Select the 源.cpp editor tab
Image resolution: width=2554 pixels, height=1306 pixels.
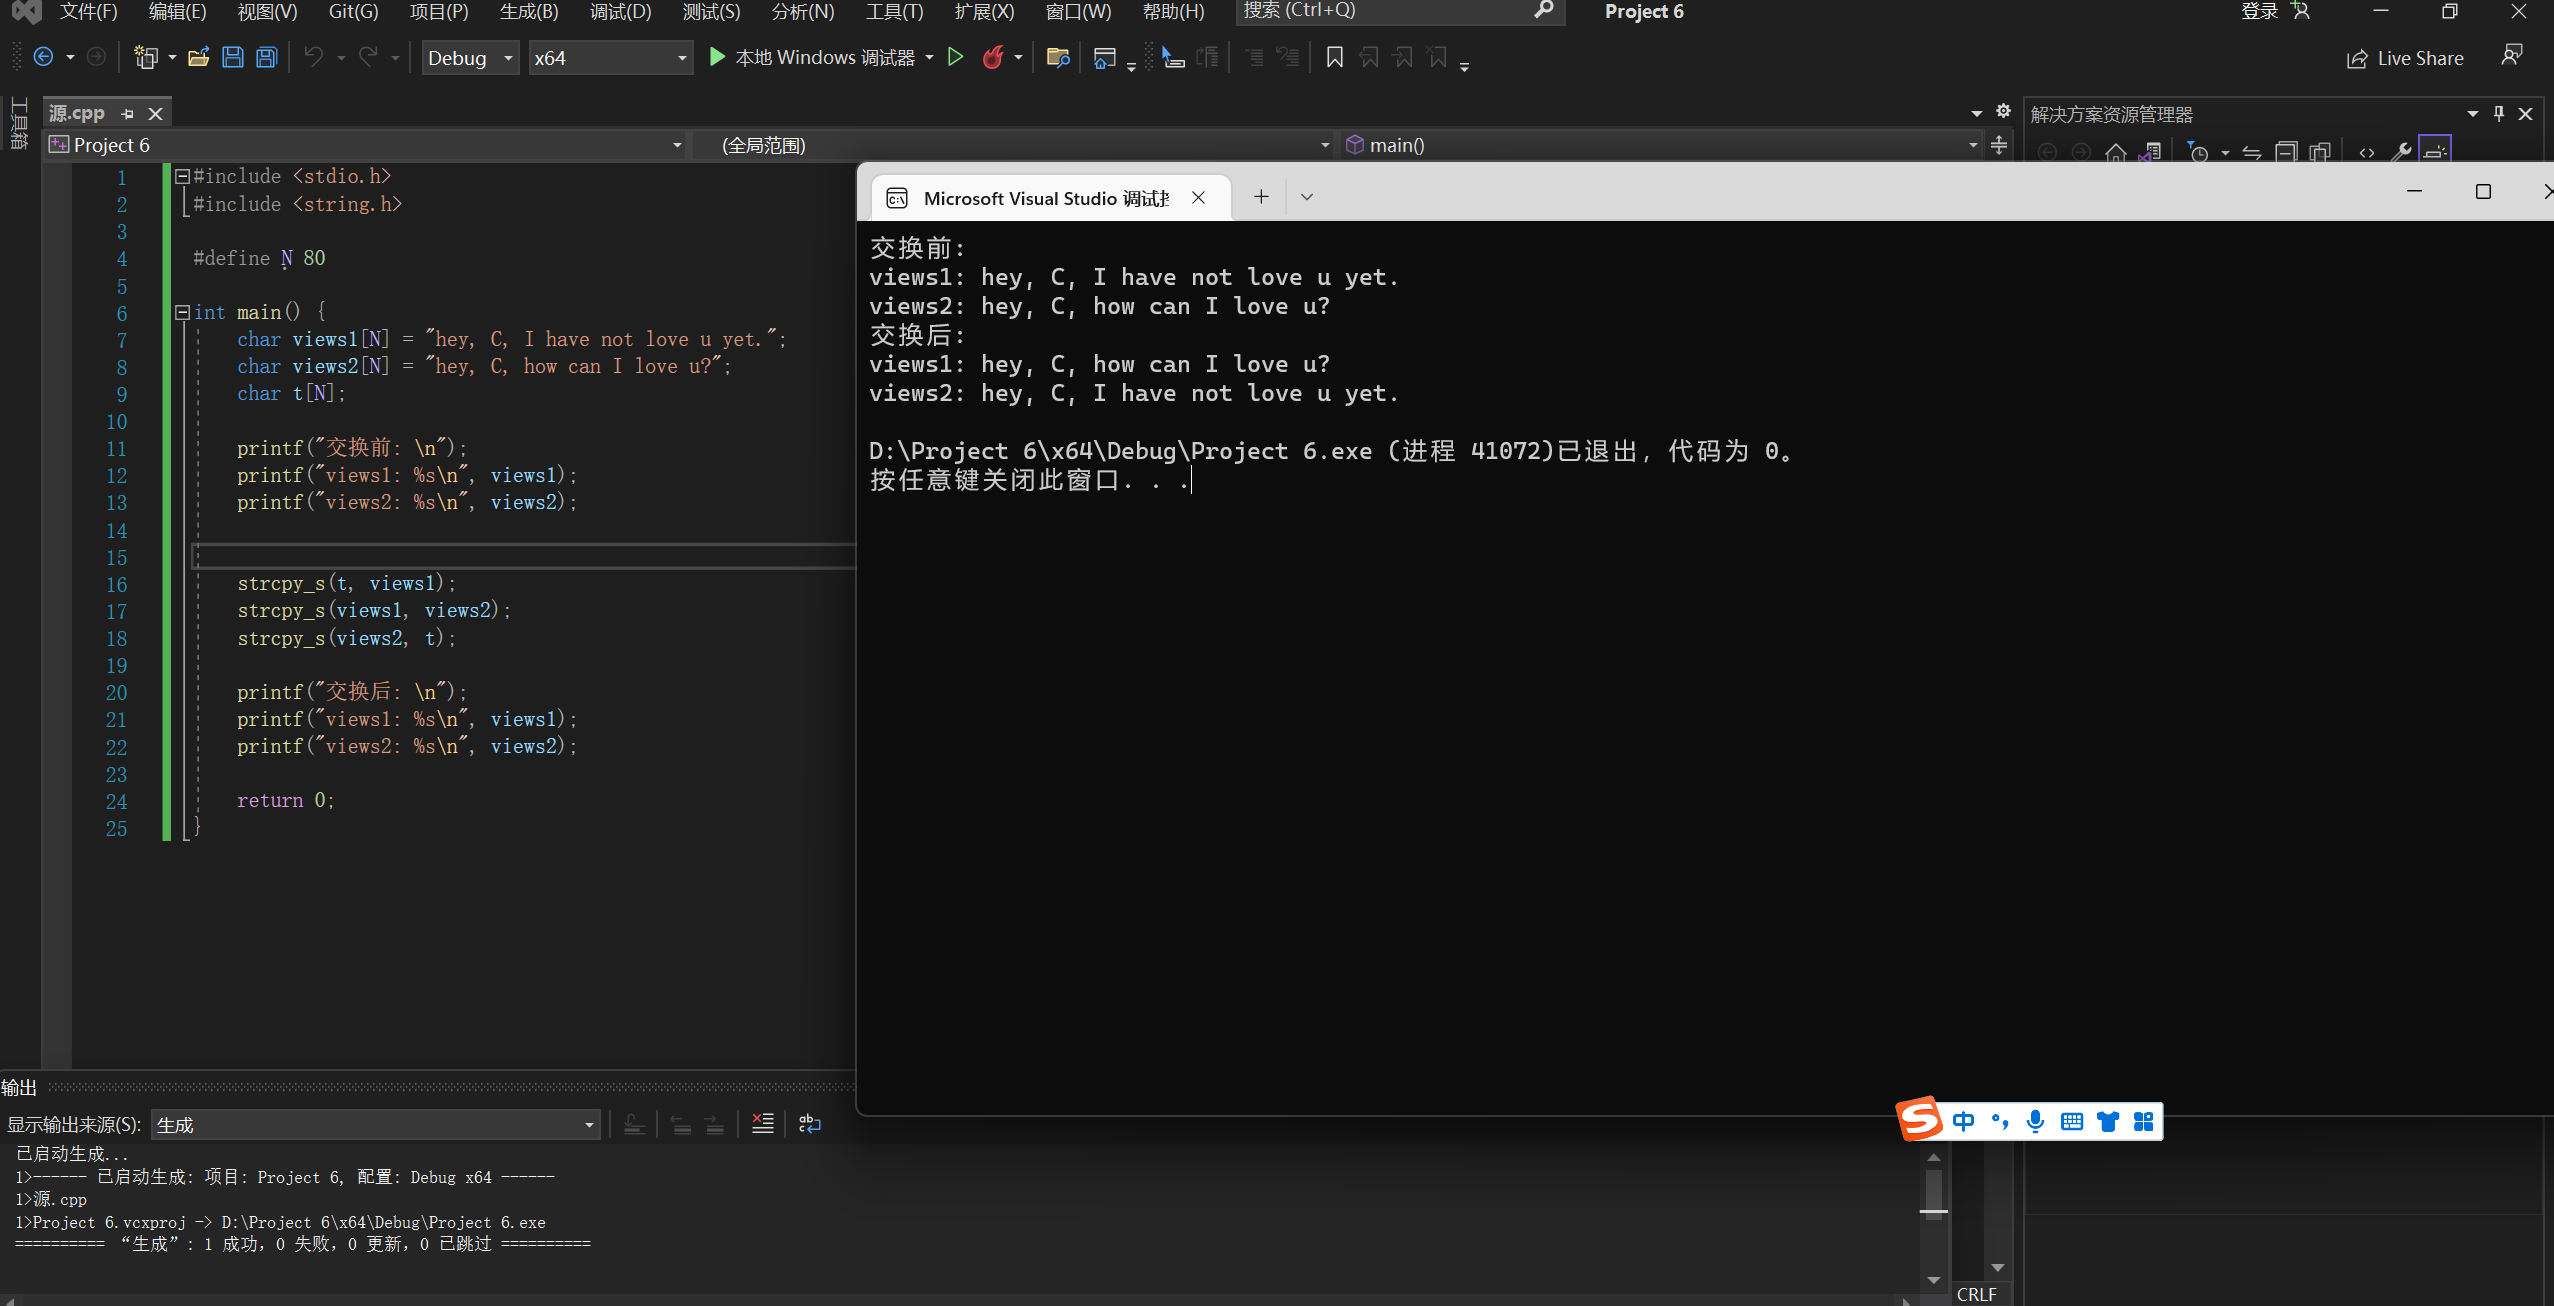tap(78, 113)
